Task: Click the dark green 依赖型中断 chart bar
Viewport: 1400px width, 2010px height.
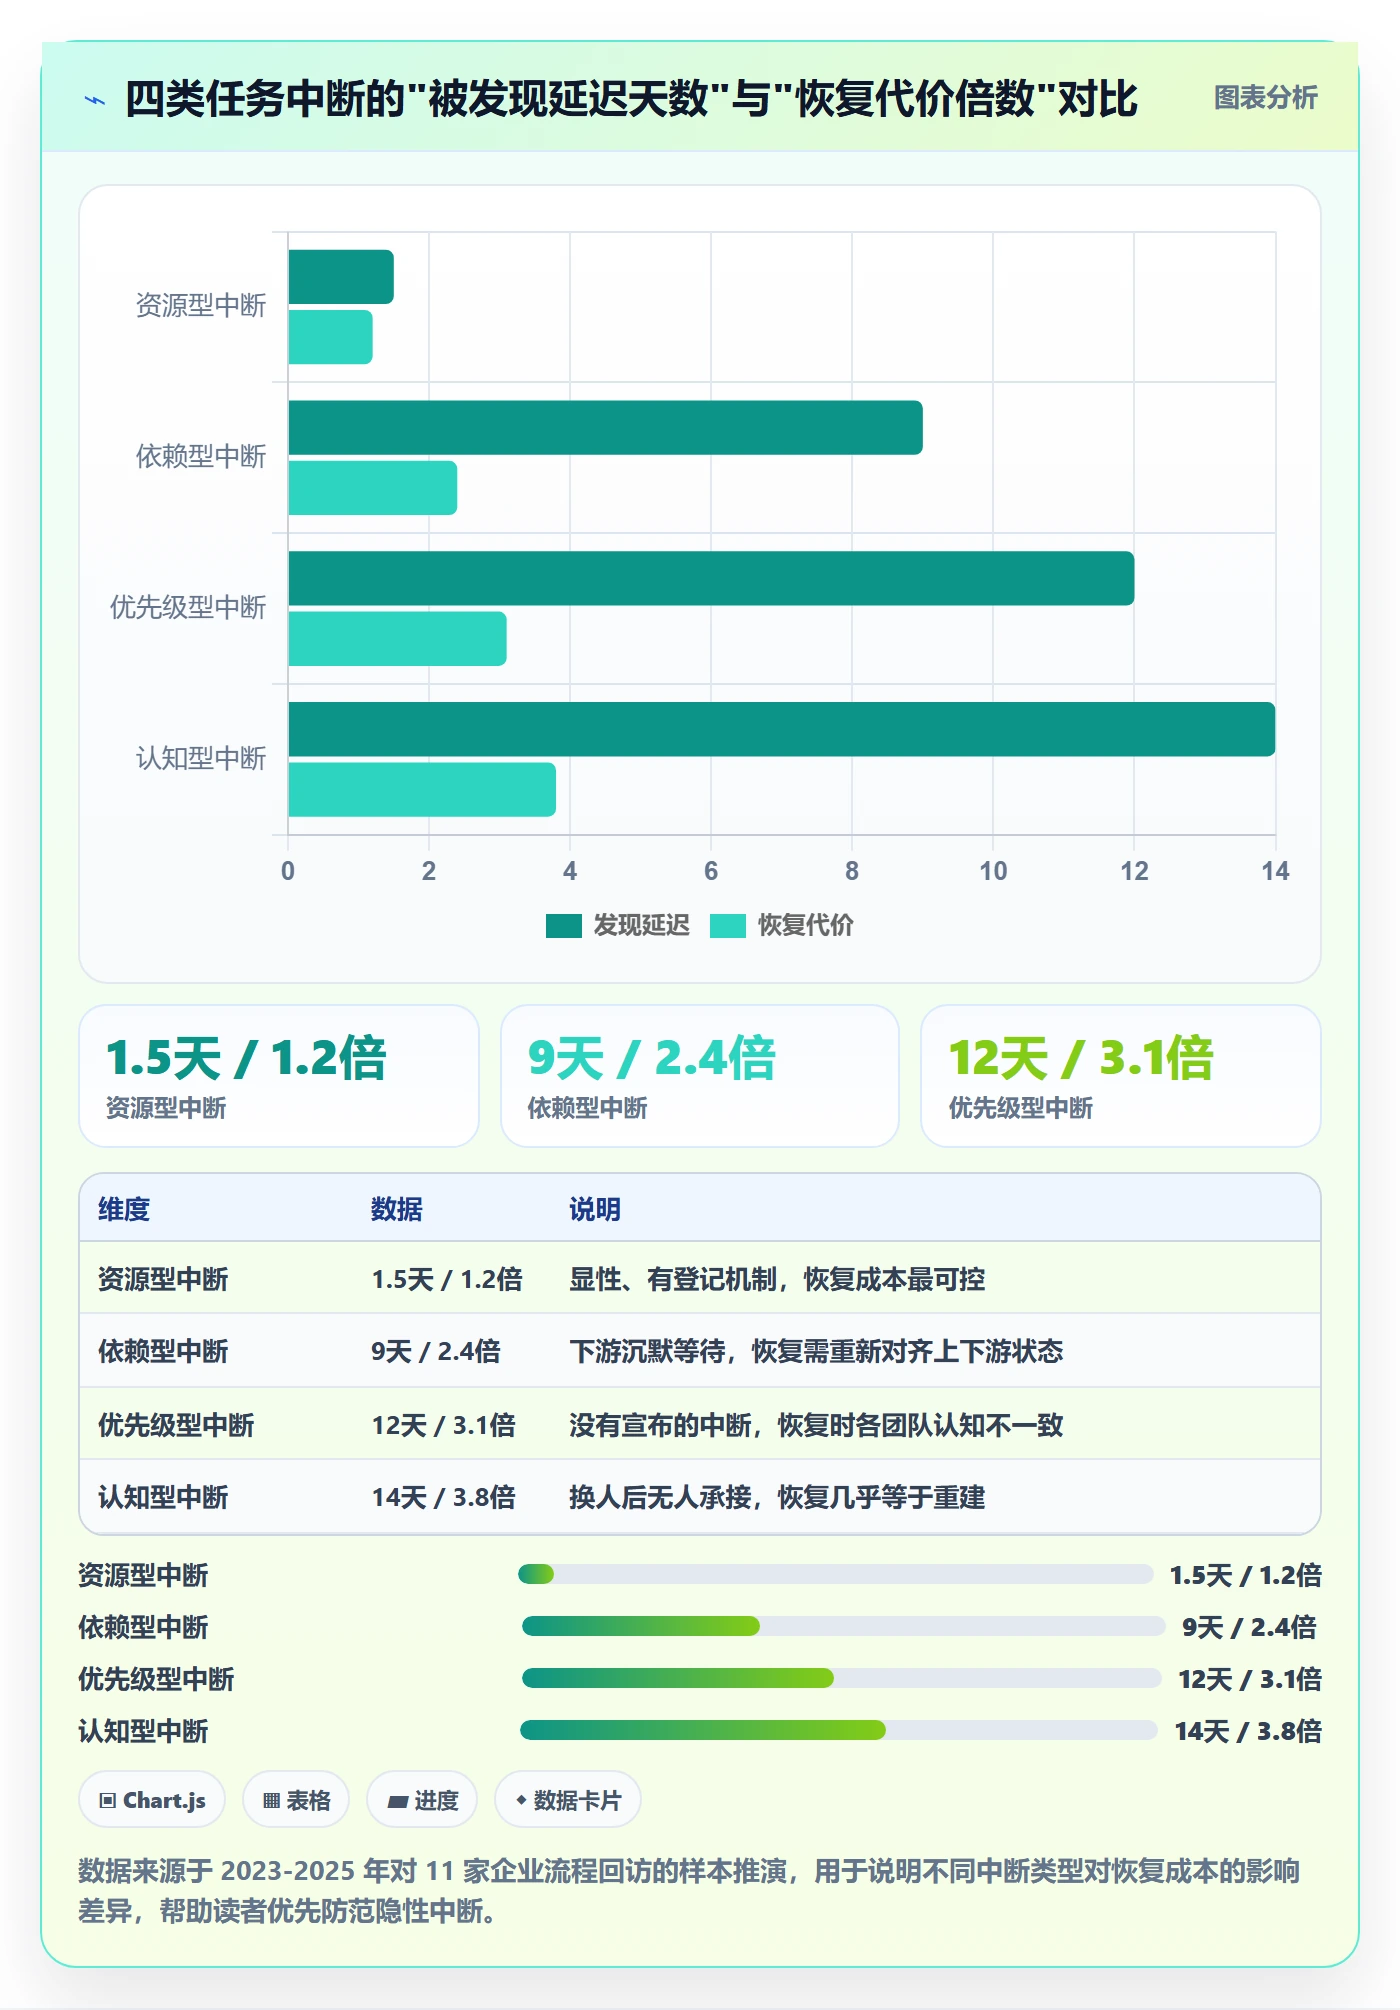Action: pyautogui.click(x=606, y=428)
